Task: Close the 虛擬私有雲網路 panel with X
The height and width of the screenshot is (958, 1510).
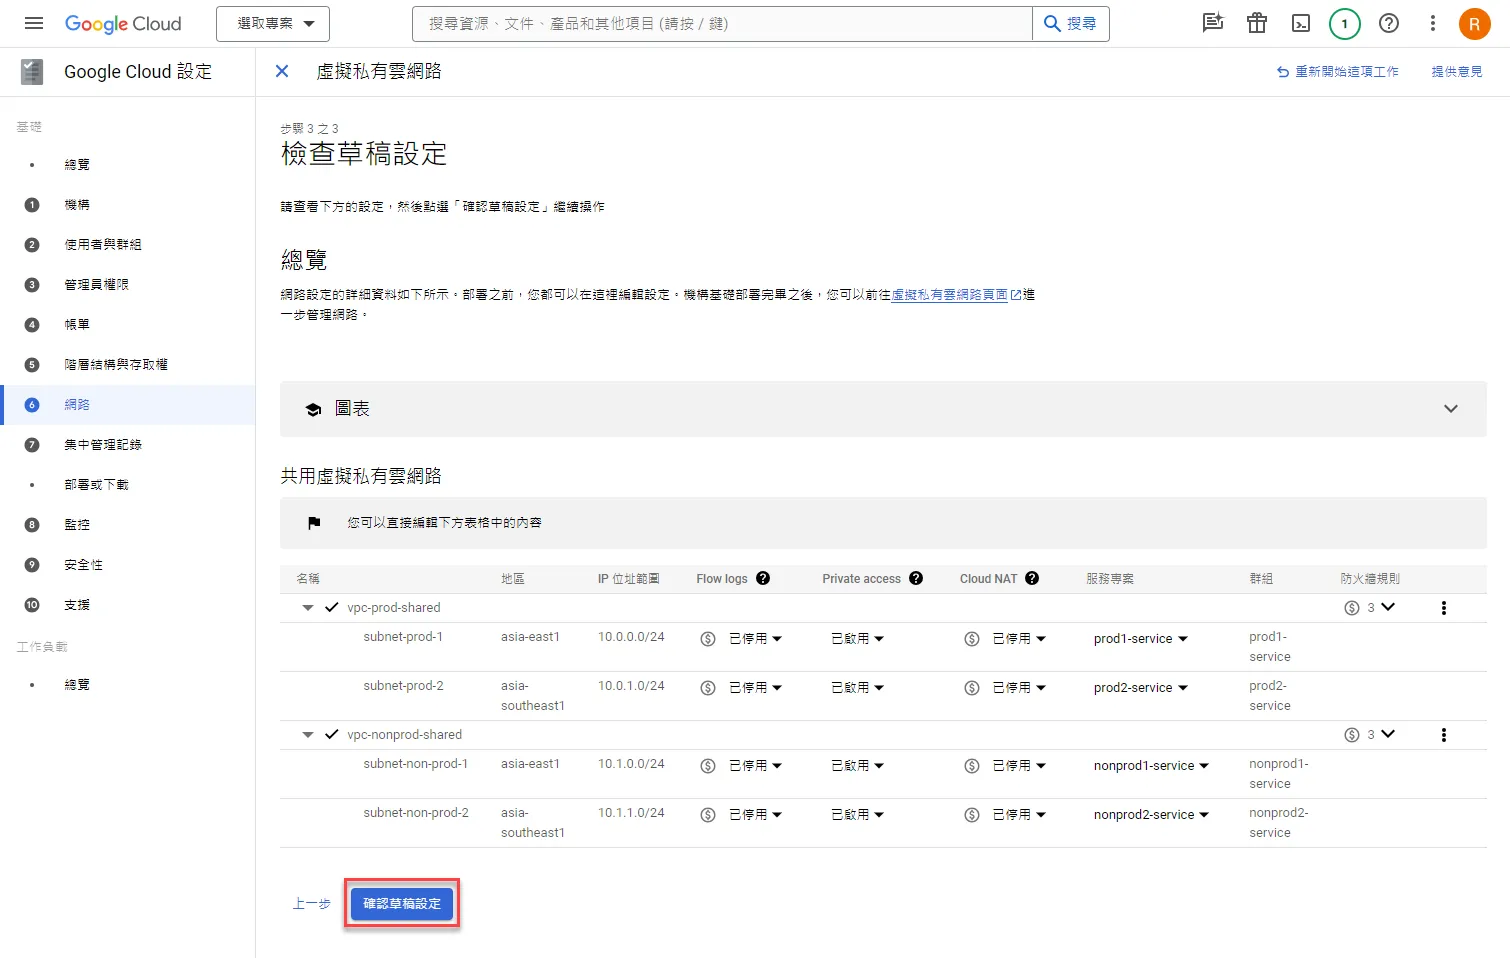Action: pyautogui.click(x=282, y=71)
